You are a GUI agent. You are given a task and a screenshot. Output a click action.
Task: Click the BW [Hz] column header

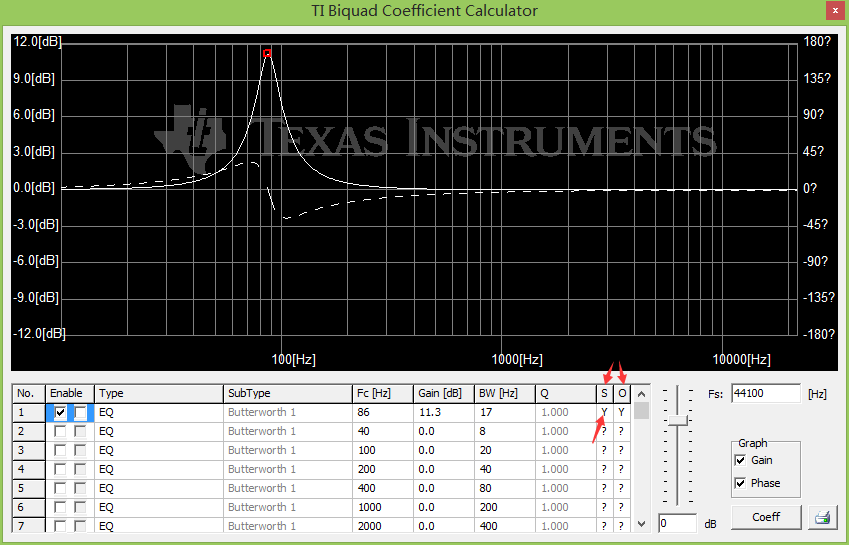(505, 393)
